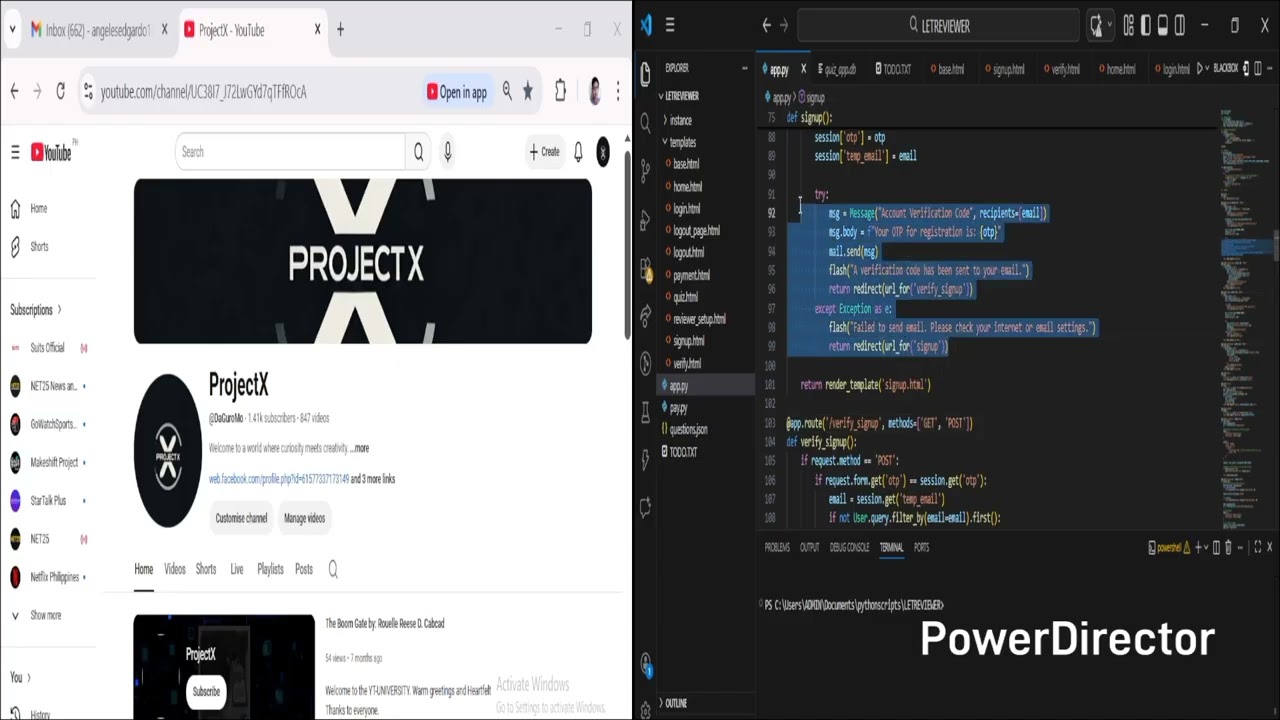Open Chrome profile picture
Screen dimensions: 1280x720
point(595,91)
